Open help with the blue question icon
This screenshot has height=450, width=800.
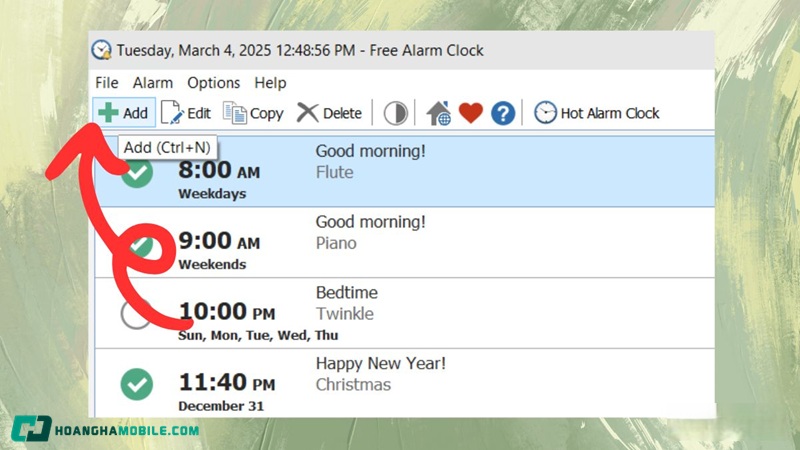tap(503, 113)
